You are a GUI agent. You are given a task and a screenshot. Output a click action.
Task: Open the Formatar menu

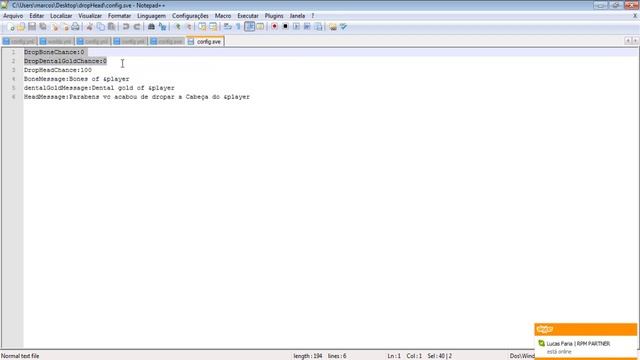point(120,16)
